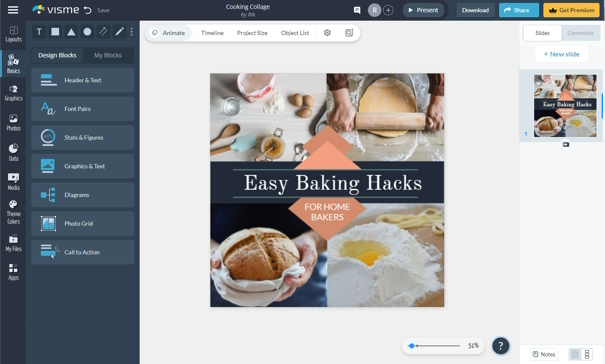Undo the last action
Image resolution: width=605 pixels, height=364 pixels.
coord(88,10)
